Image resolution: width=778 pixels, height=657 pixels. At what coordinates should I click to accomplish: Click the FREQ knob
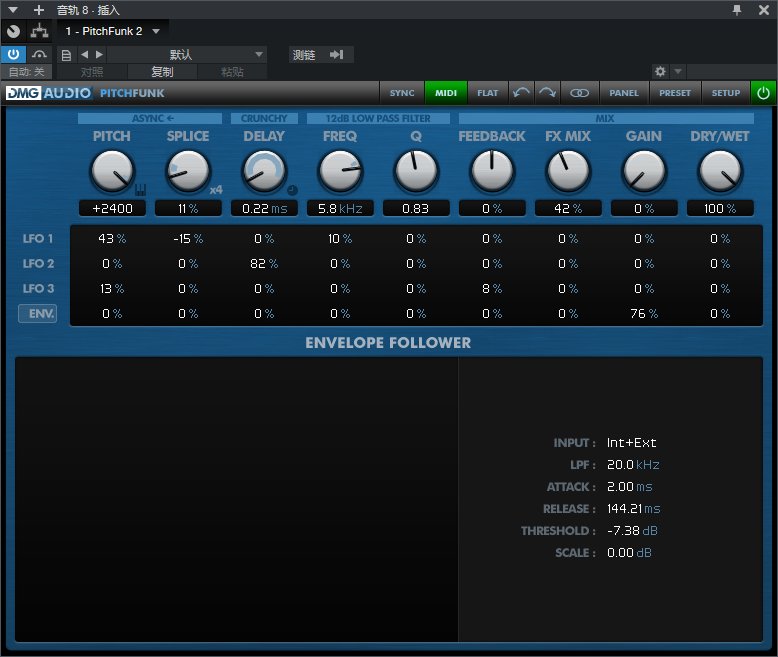pyautogui.click(x=340, y=171)
